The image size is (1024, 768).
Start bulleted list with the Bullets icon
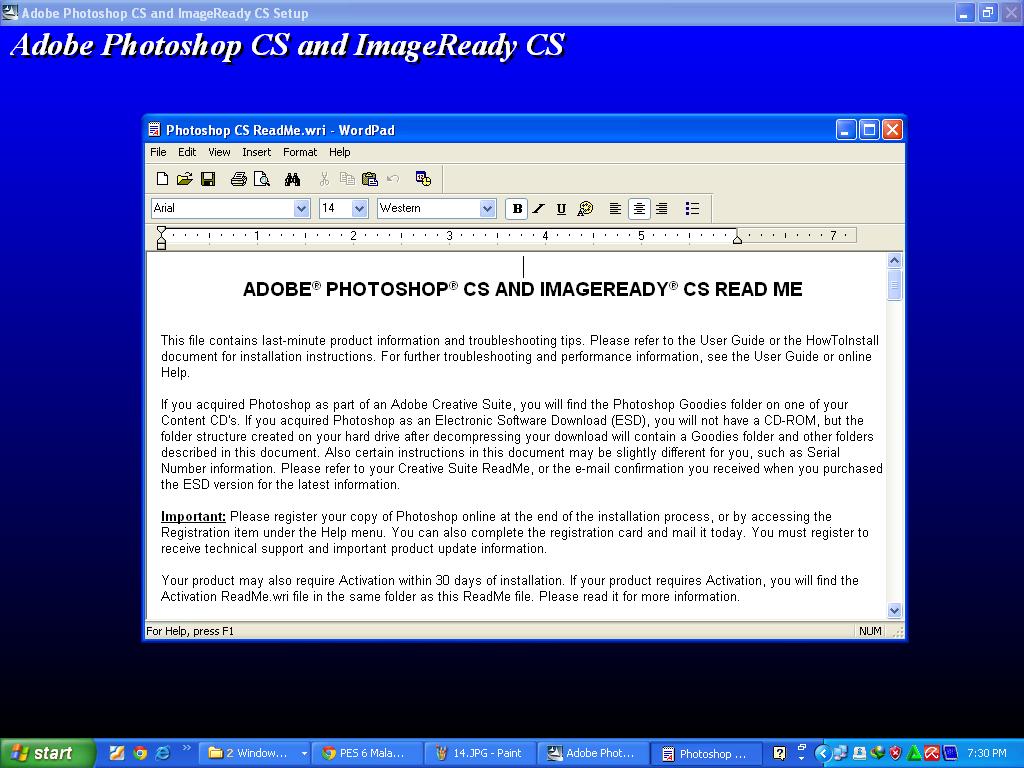click(692, 208)
